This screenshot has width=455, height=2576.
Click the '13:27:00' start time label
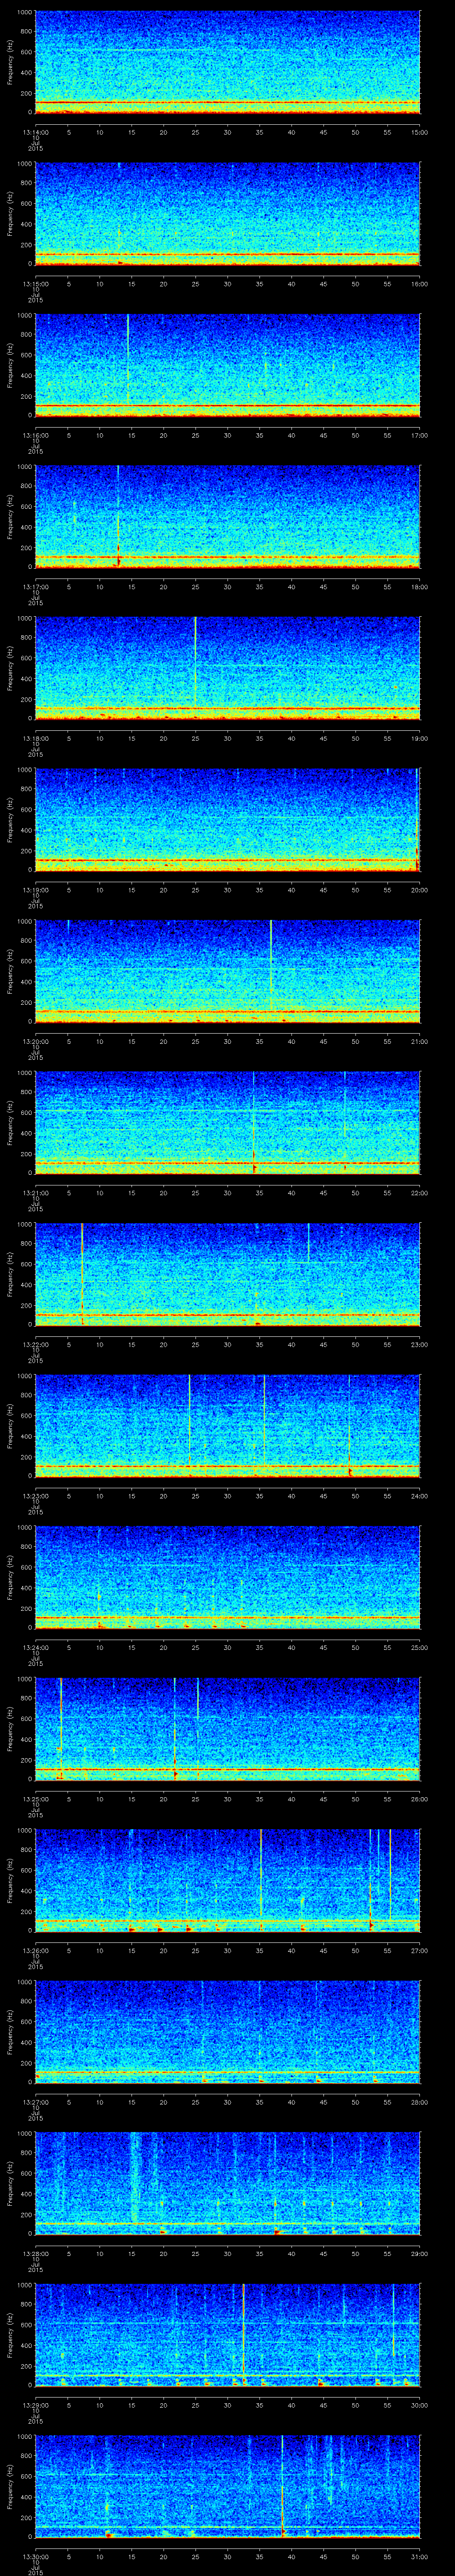point(35,2102)
